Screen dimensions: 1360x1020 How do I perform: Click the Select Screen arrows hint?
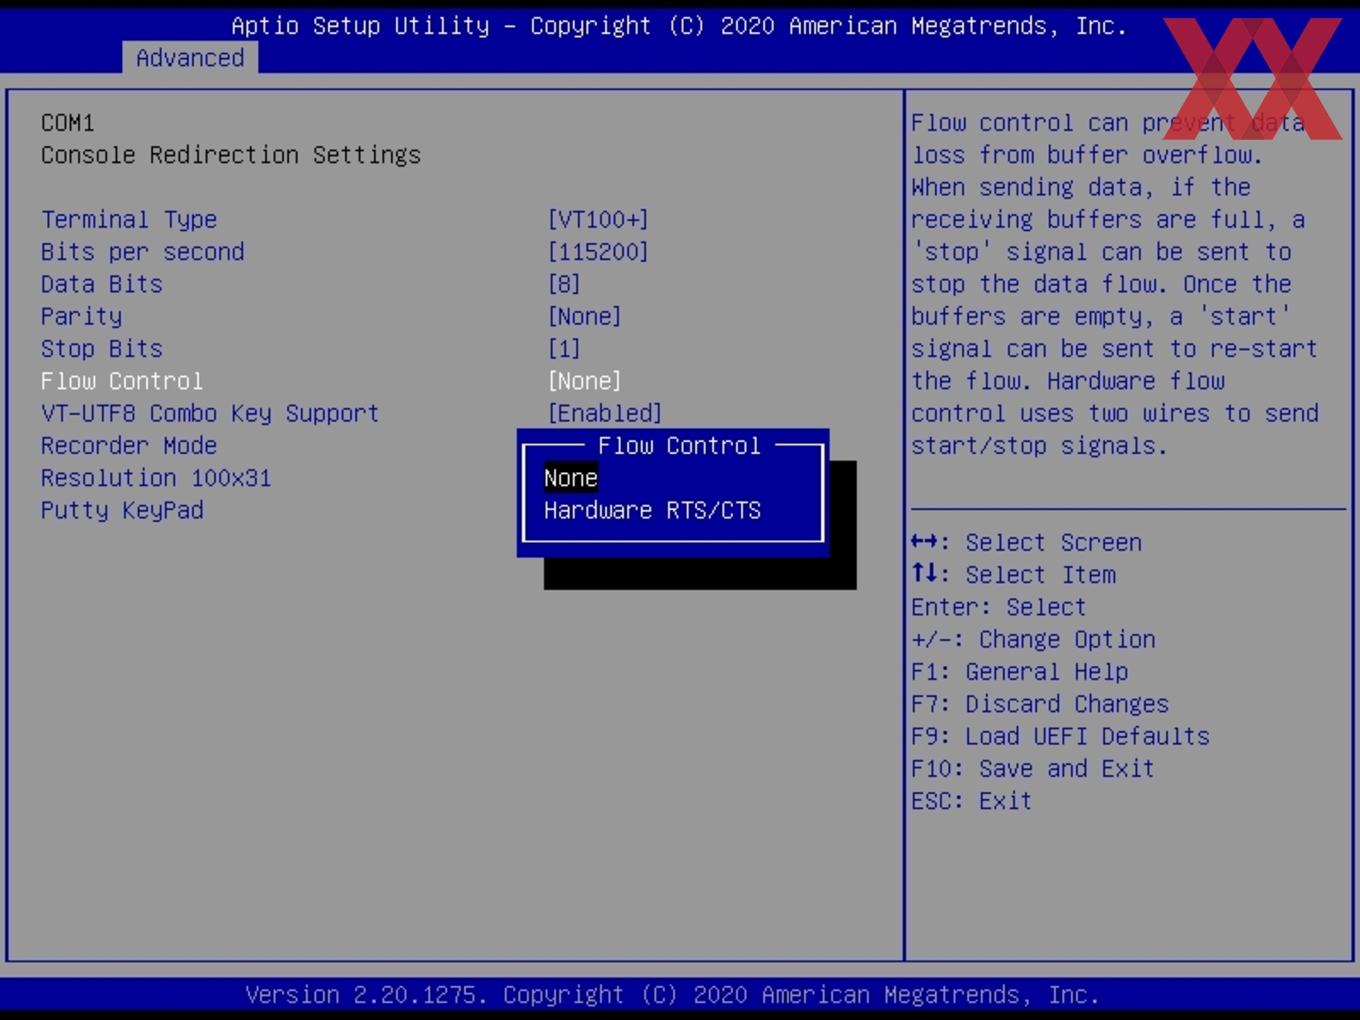(1026, 542)
